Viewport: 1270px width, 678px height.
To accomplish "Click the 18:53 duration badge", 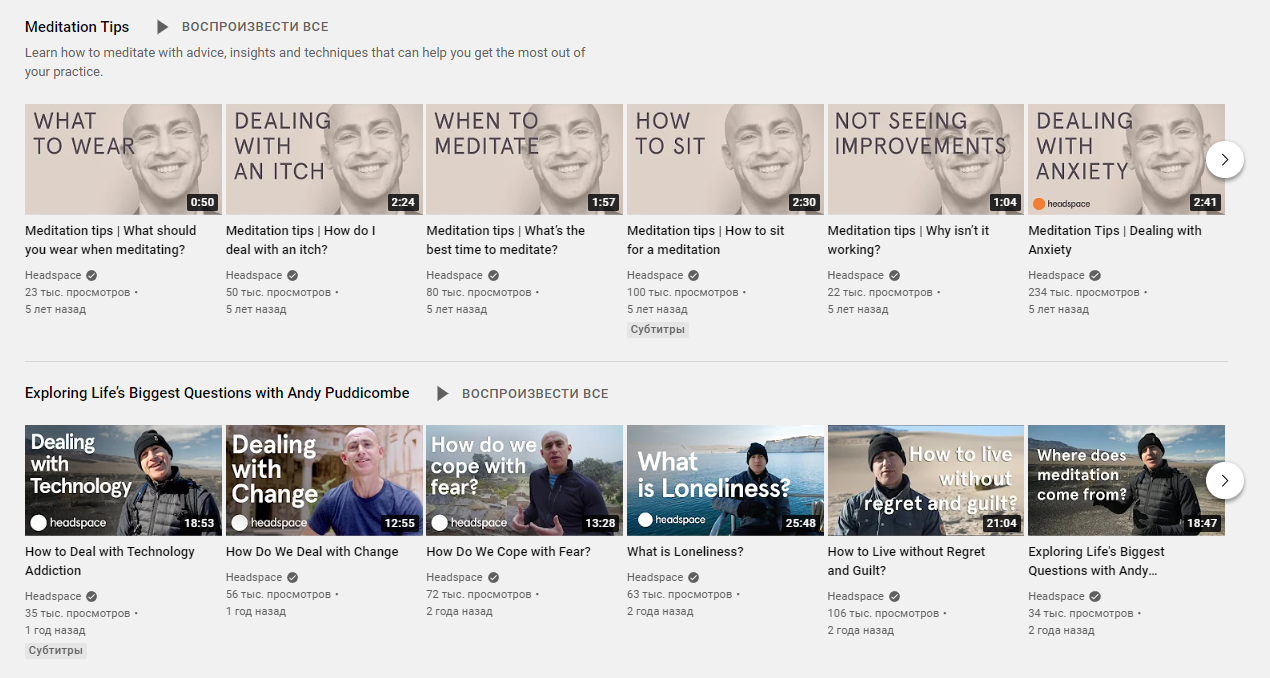I will coord(199,523).
